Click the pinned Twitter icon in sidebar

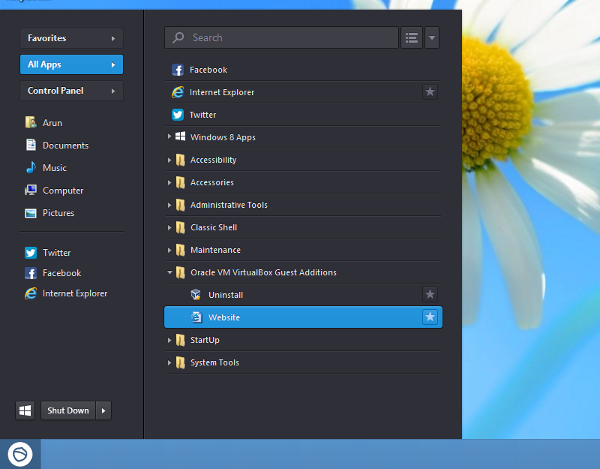click(31, 253)
